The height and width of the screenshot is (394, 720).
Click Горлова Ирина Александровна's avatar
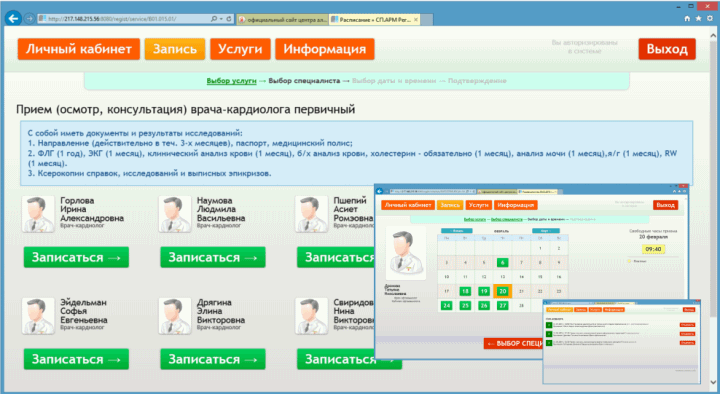(38, 214)
